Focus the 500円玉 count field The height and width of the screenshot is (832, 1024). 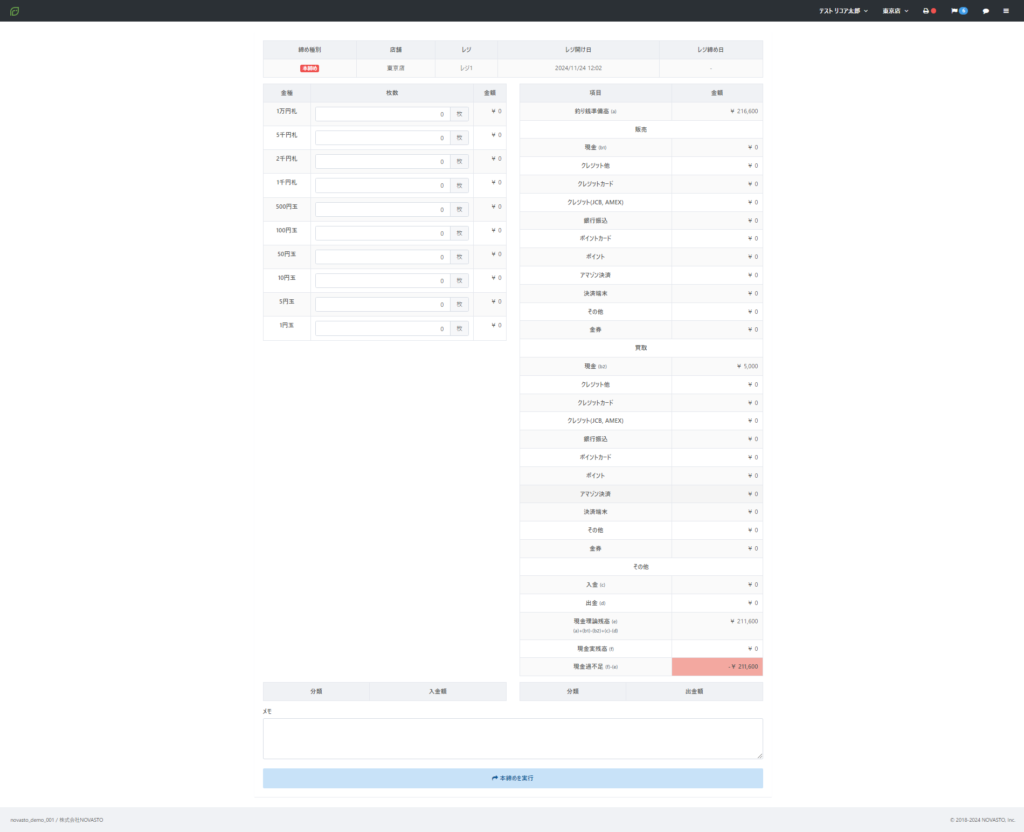383,210
